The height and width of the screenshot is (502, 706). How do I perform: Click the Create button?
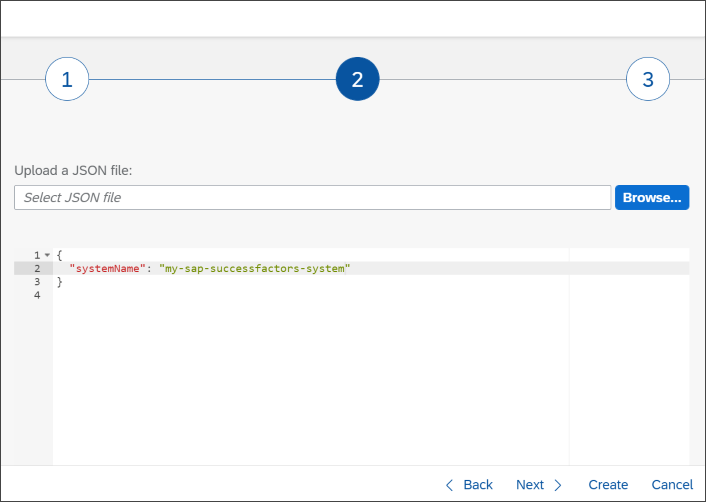coord(608,485)
